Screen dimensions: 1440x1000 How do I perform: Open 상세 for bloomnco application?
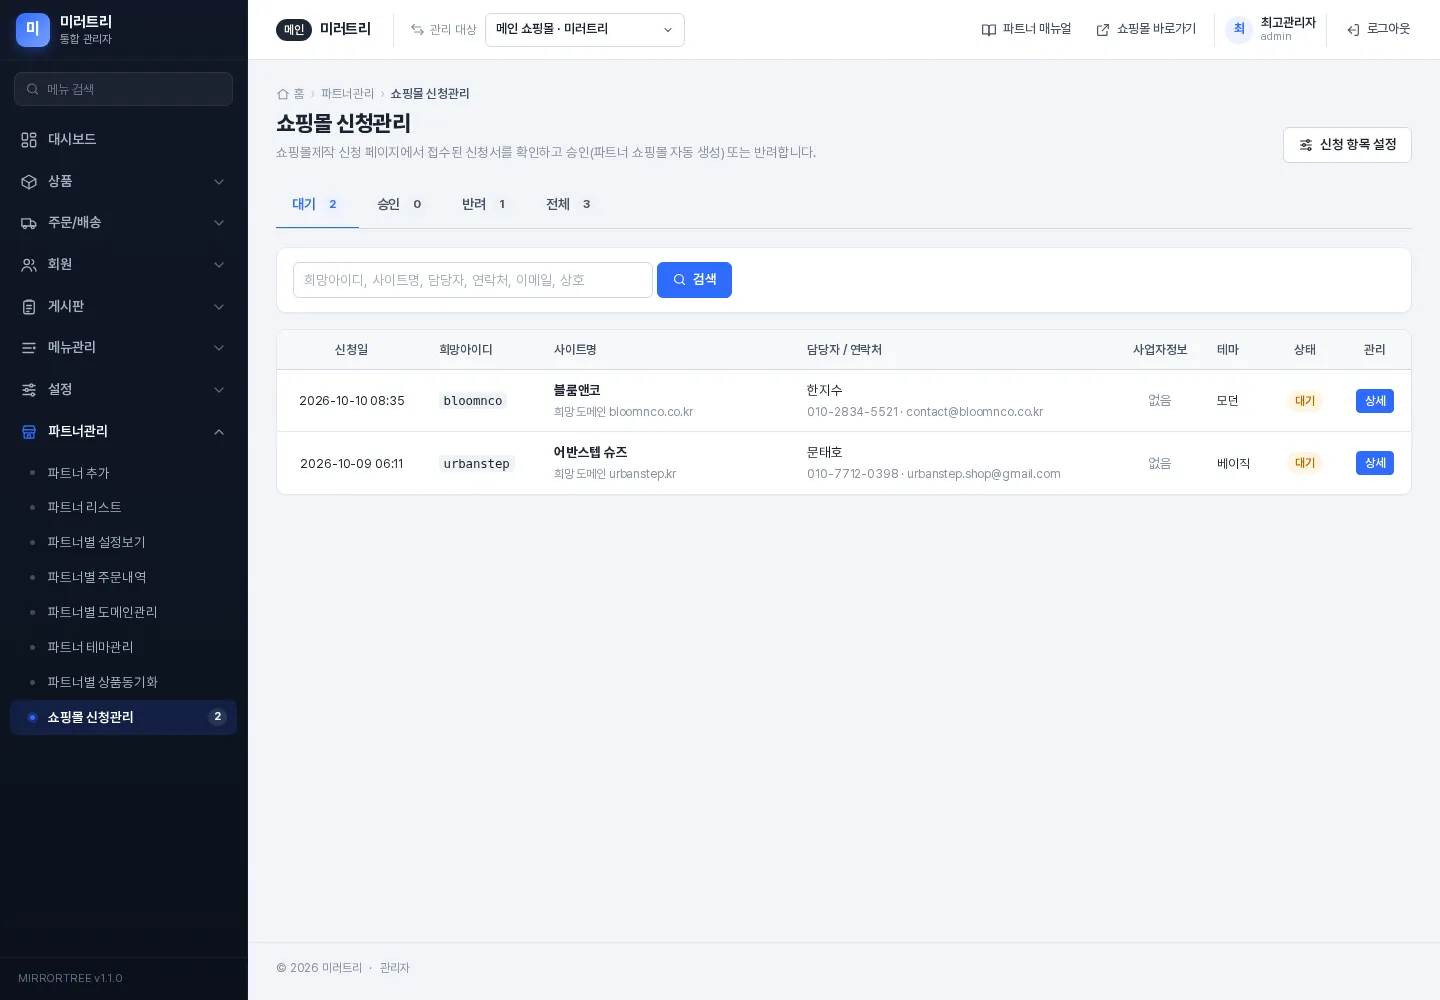tap(1375, 401)
